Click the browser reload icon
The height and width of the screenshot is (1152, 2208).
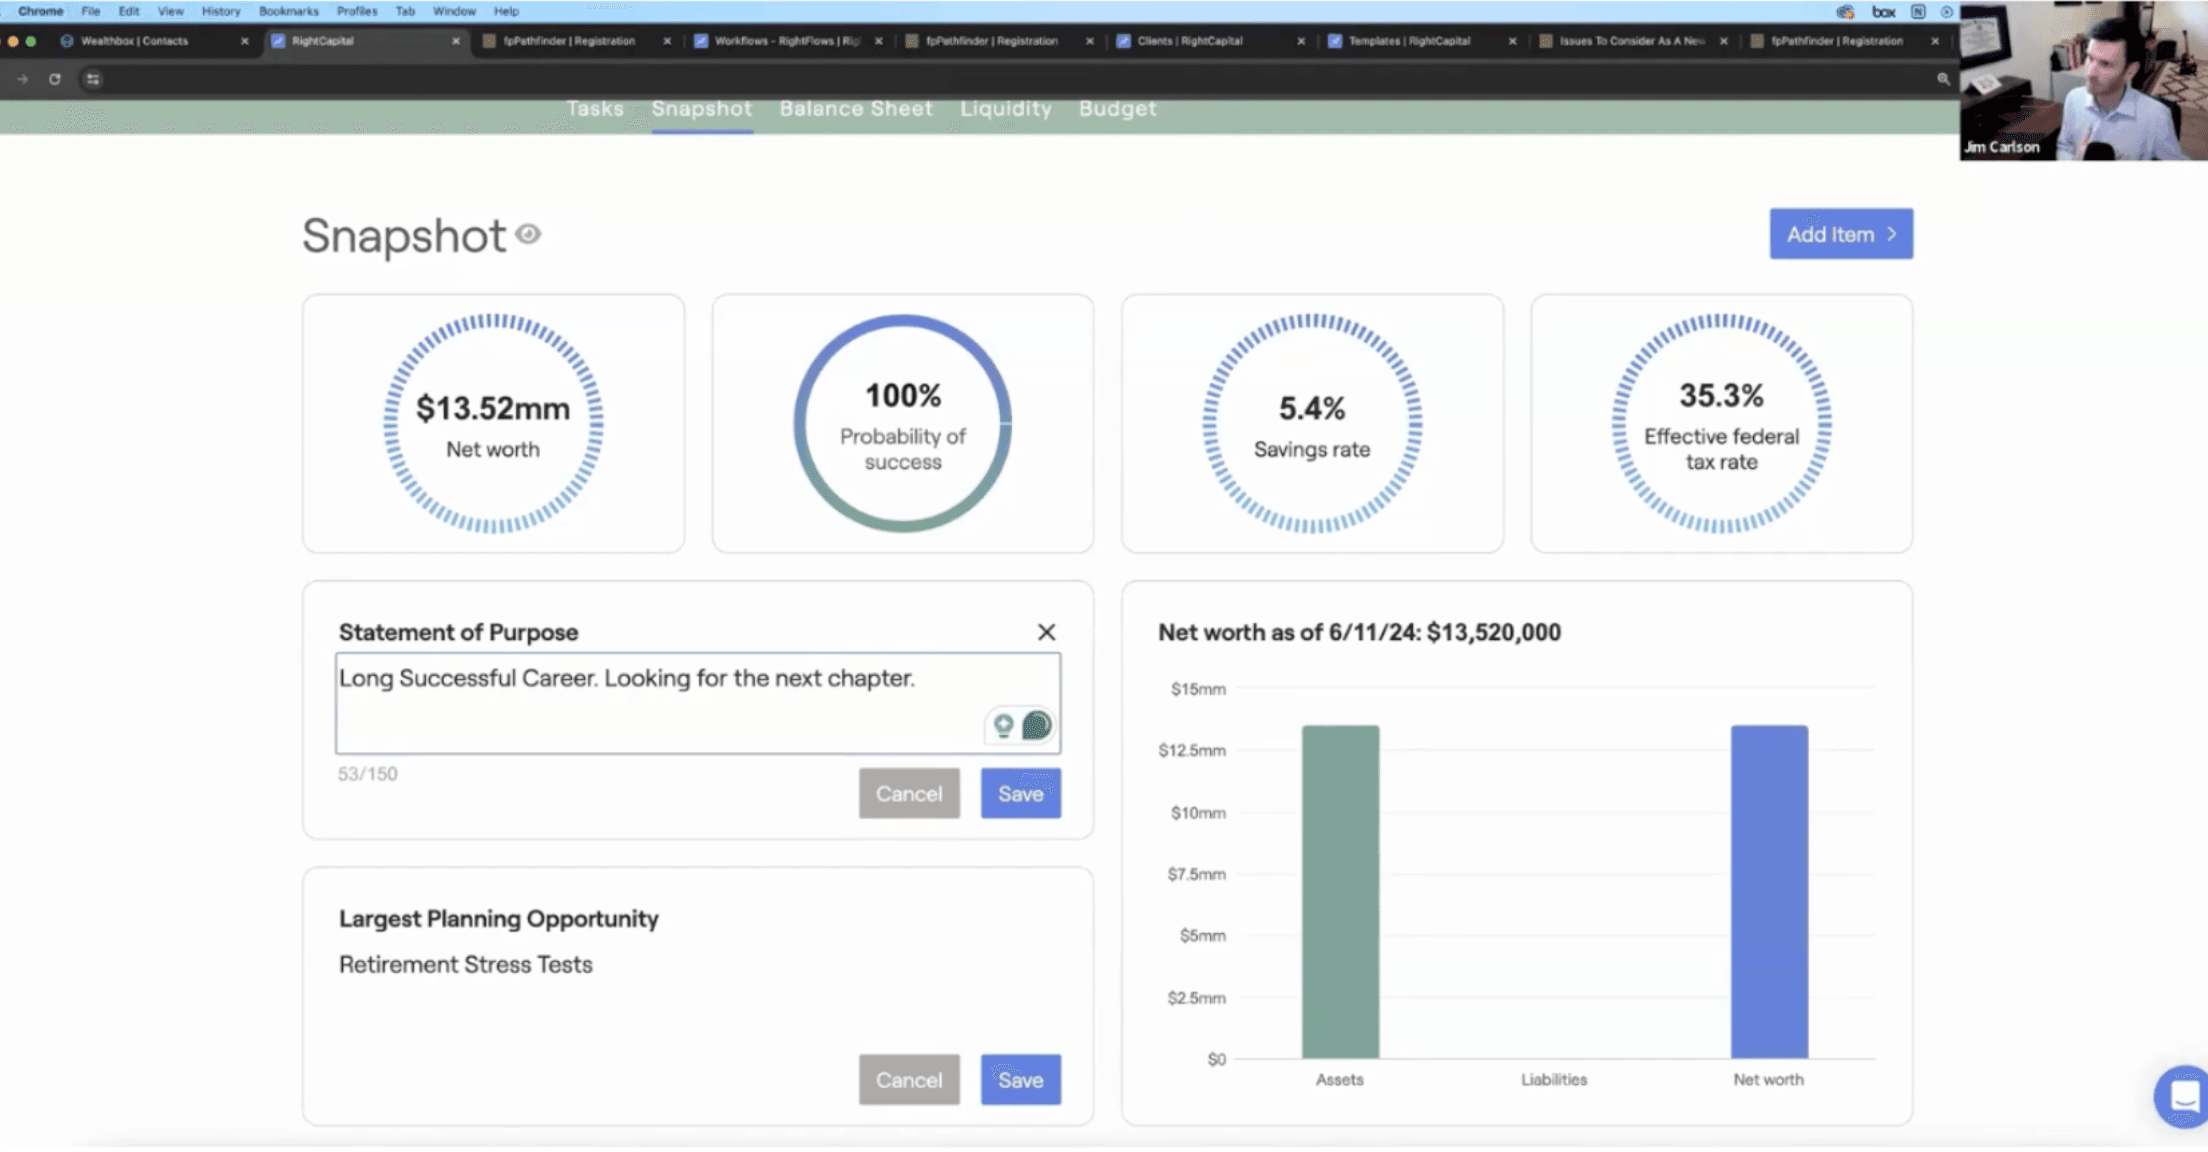[55, 79]
